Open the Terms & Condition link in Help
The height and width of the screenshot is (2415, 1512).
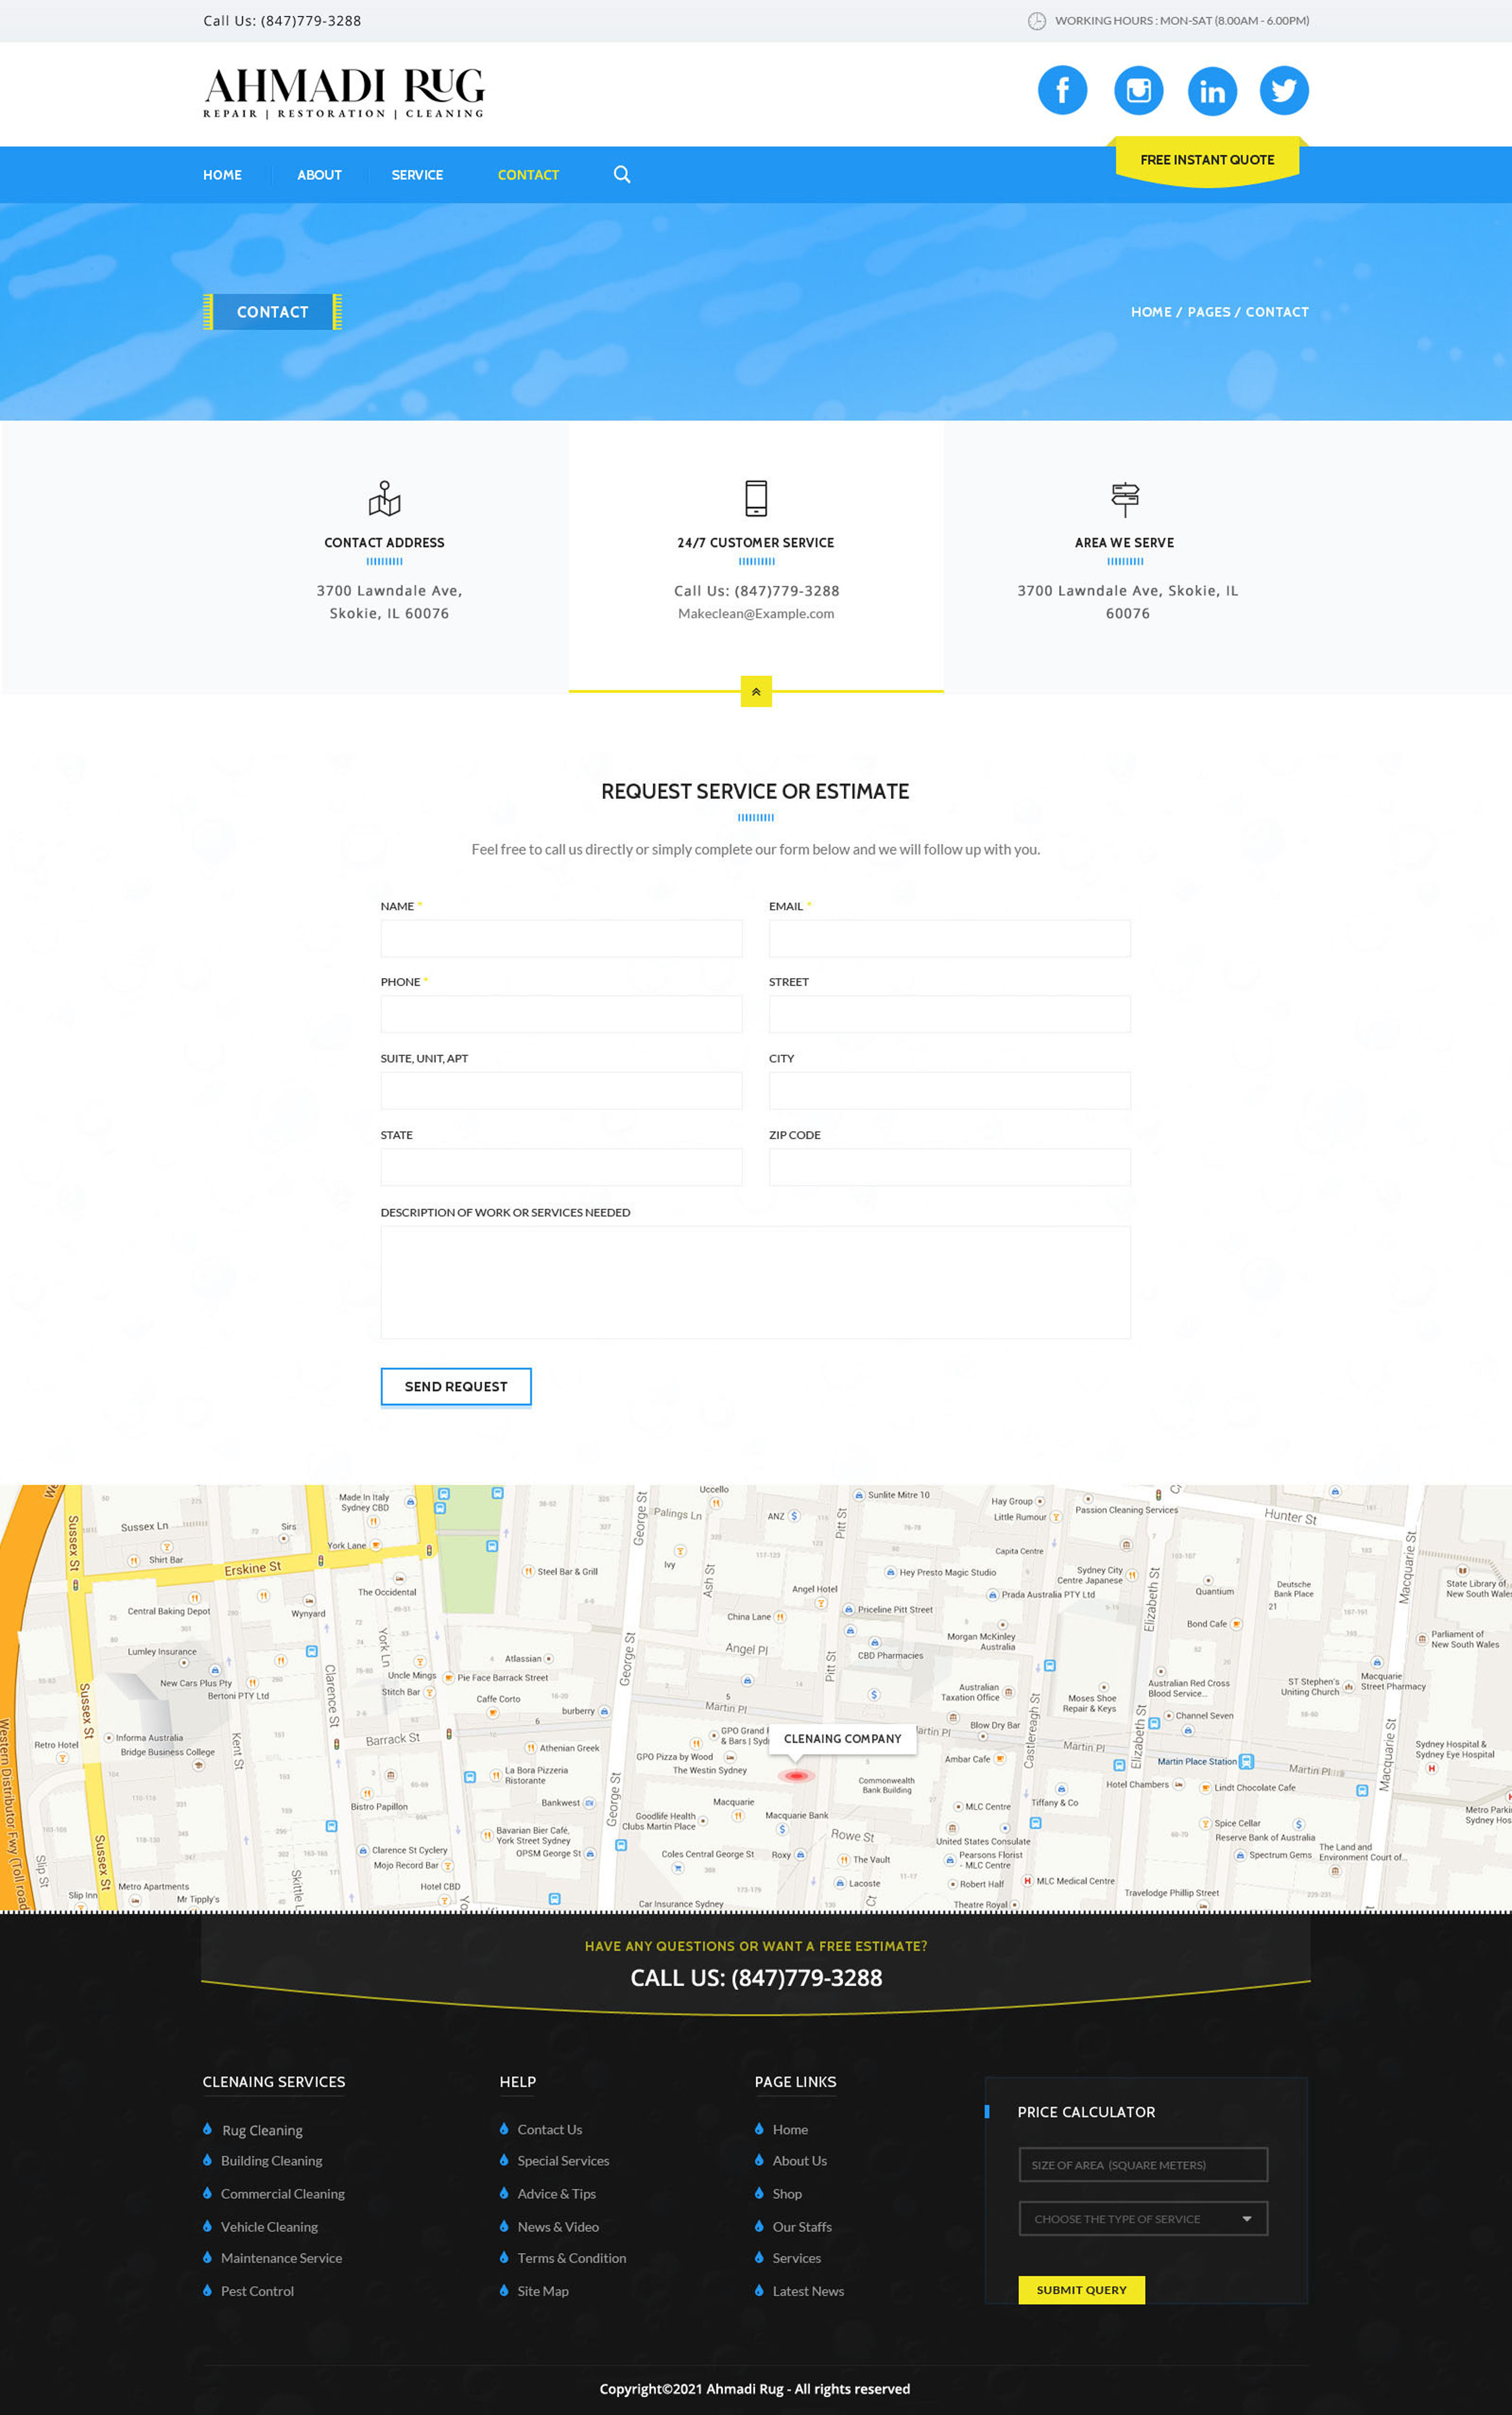click(x=571, y=2257)
